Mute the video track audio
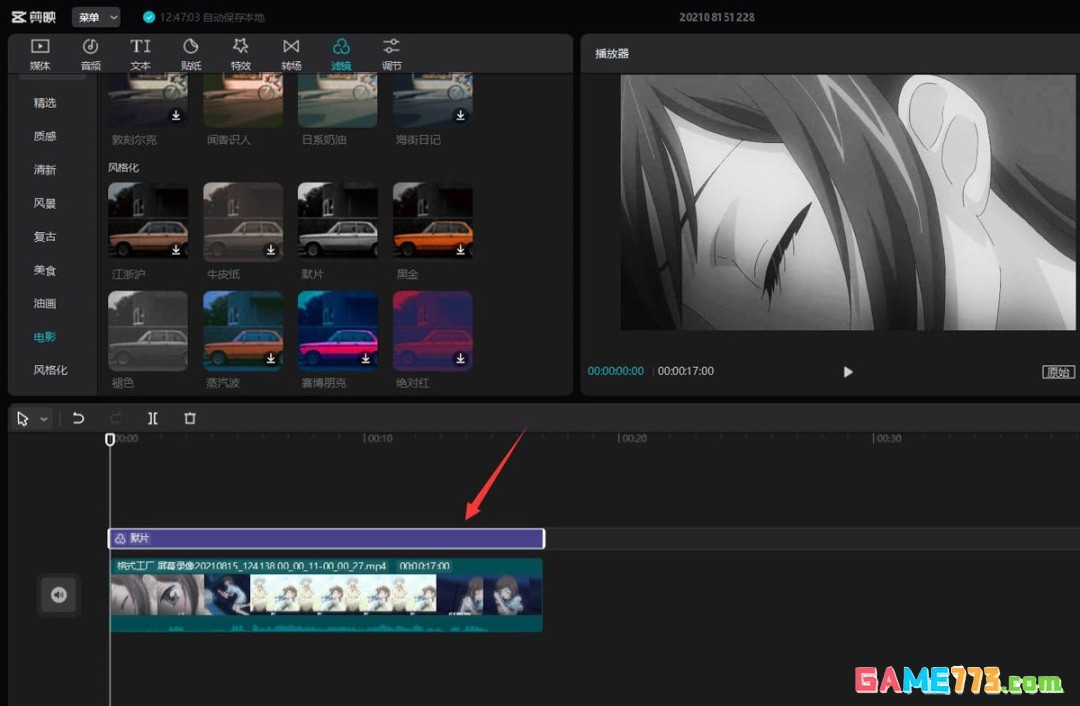The width and height of the screenshot is (1080, 706). (59, 595)
